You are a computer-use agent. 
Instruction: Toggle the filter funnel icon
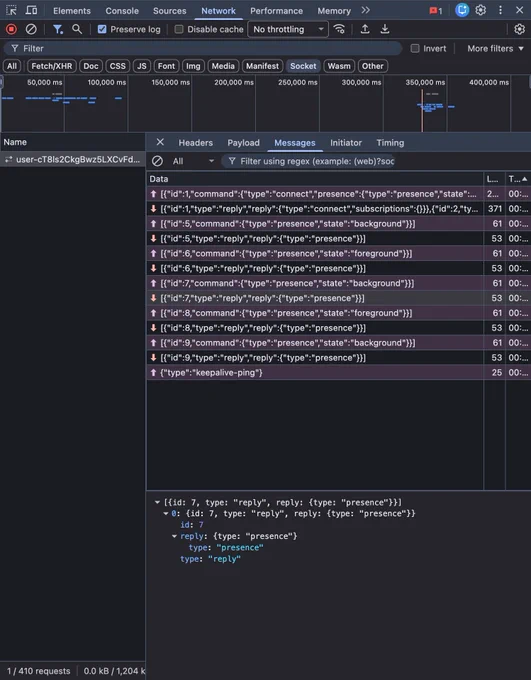coord(57,29)
